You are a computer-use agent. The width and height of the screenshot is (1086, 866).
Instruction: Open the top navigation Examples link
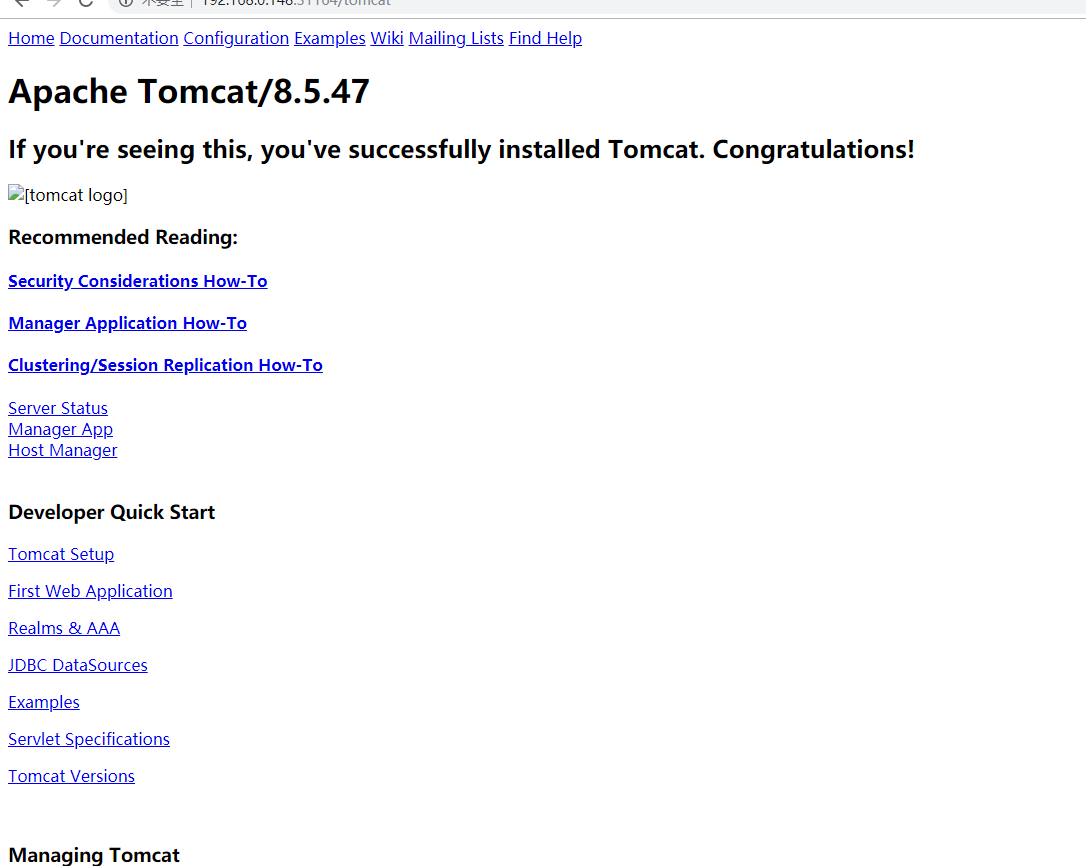pos(330,38)
